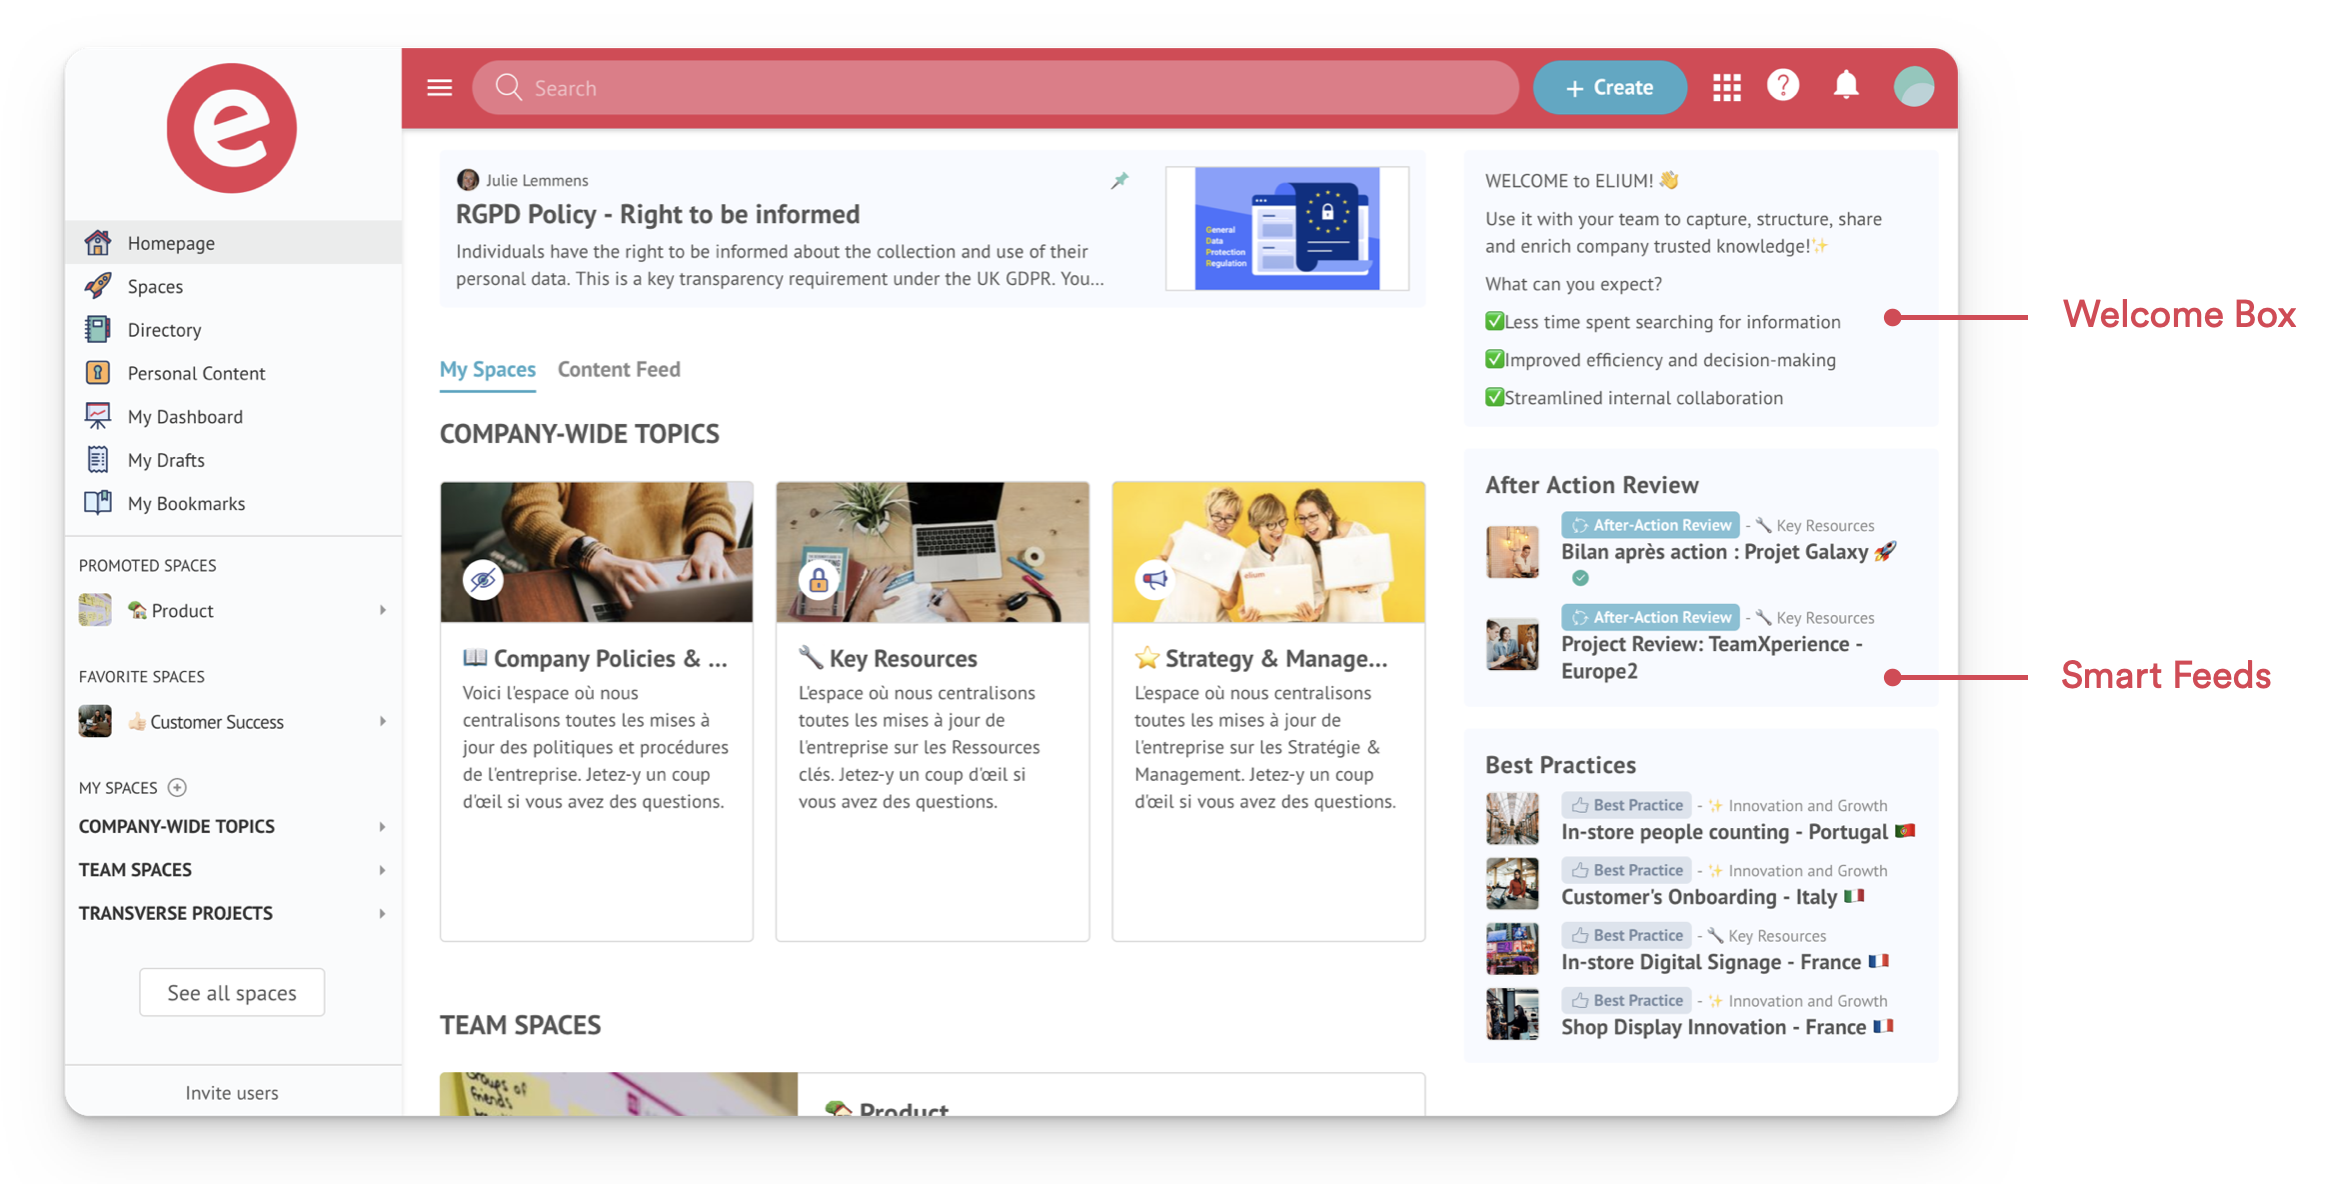This screenshot has height=1196, width=2350.
Task: Expand the Product promoted space arrow
Action: pos(382,610)
